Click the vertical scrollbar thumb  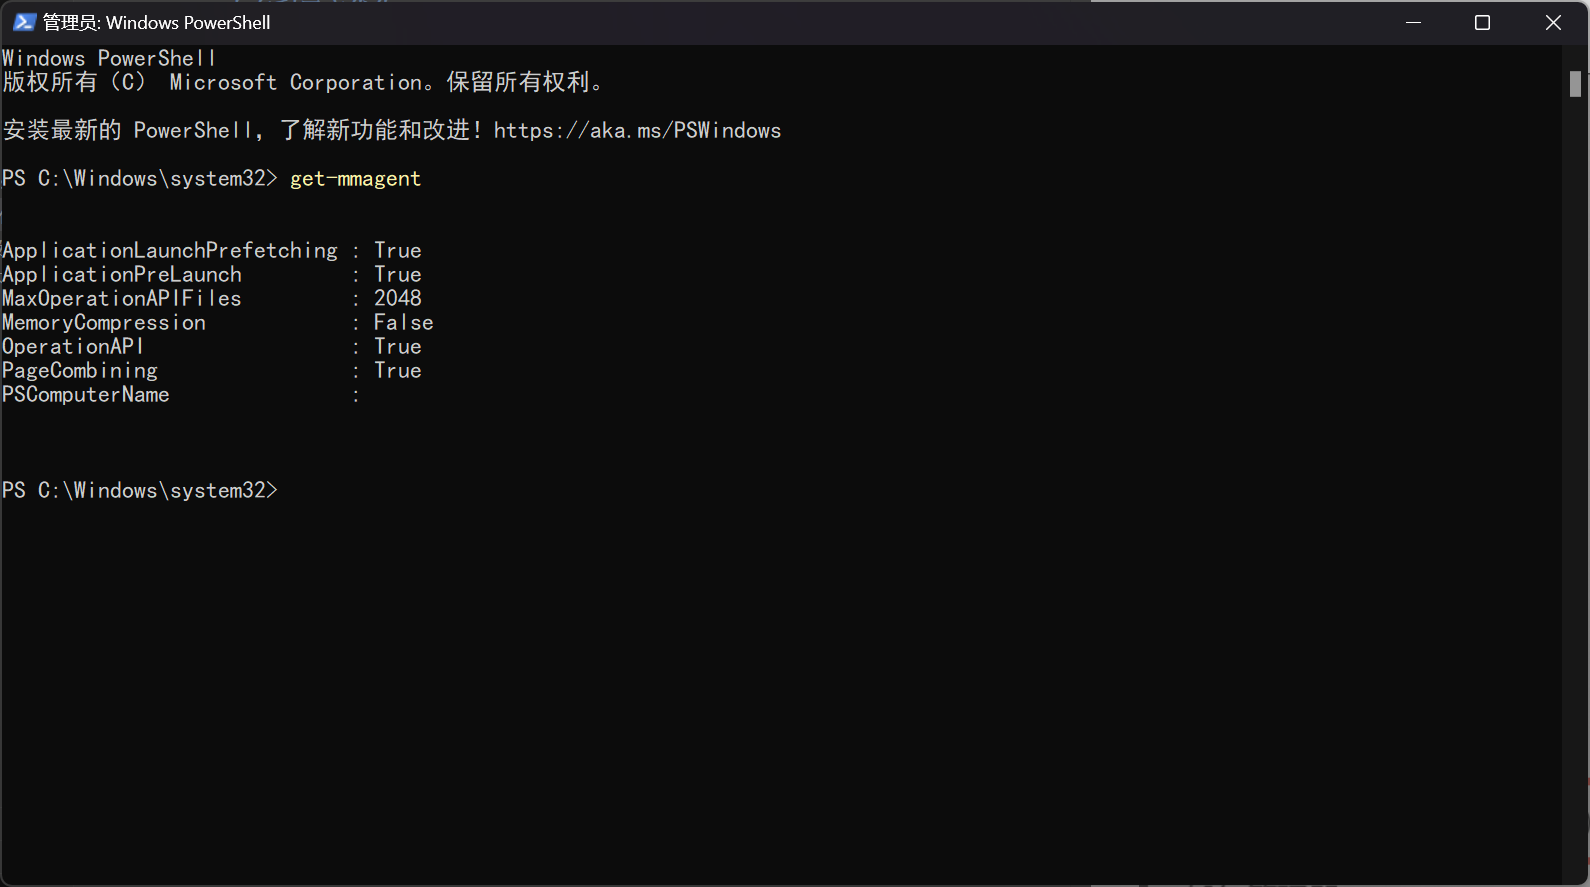1575,84
